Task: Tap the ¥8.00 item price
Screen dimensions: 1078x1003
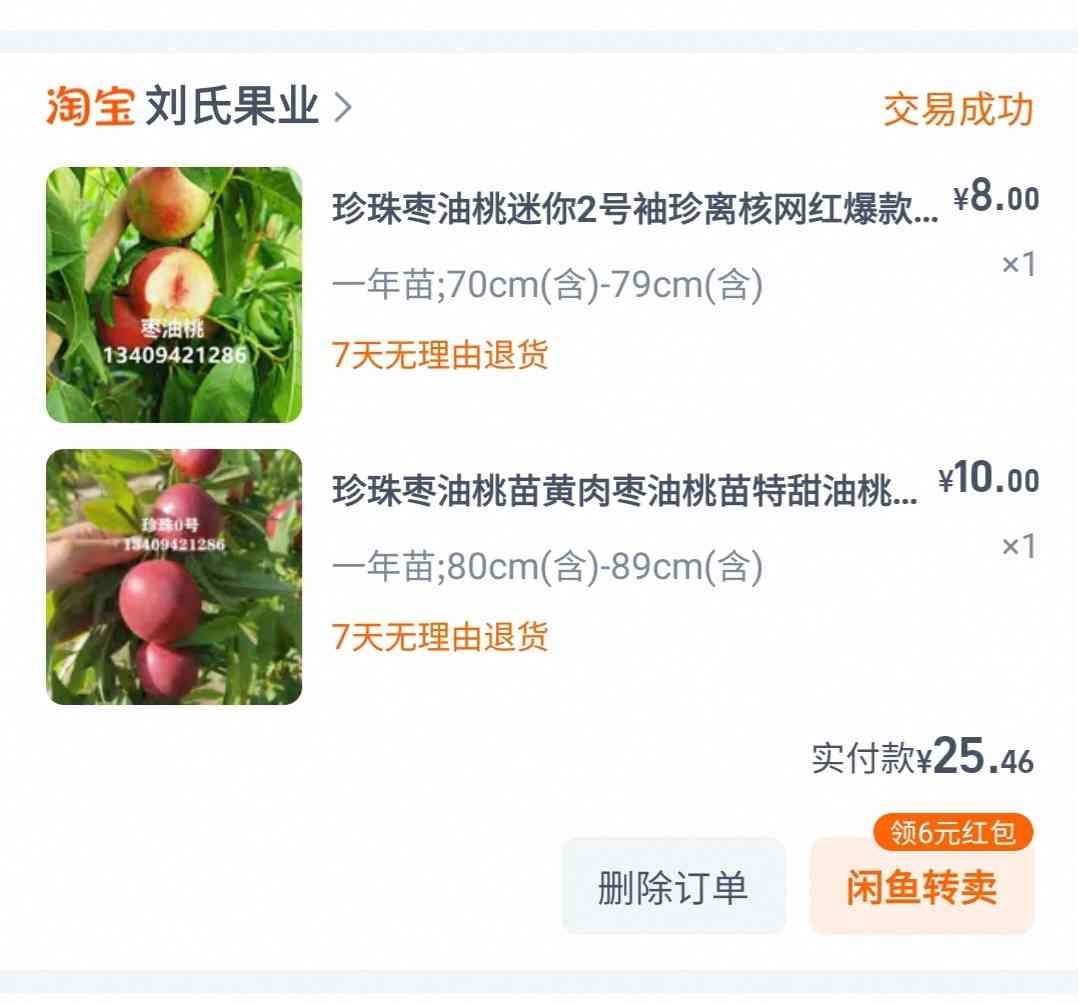Action: [x=996, y=197]
